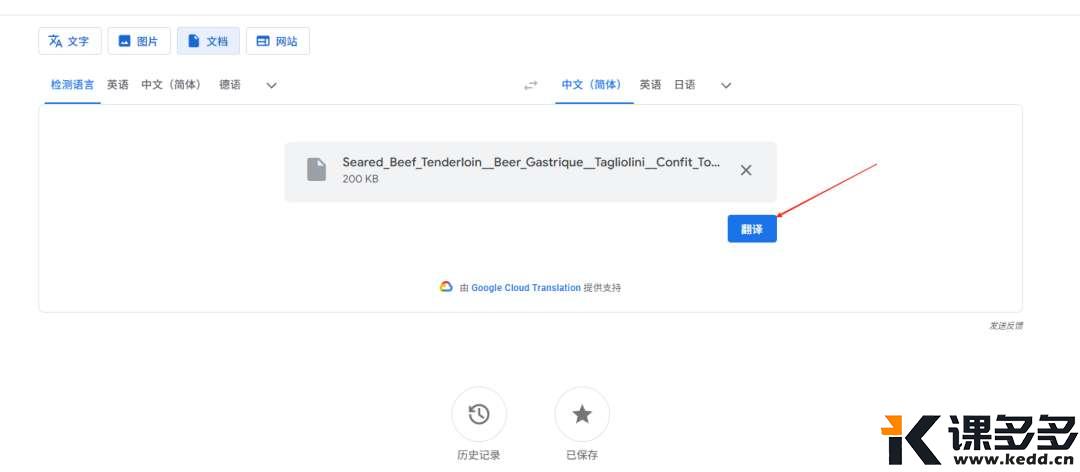Screen dimensions: 1080x472
Task: Set target language to 日语
Action: [x=685, y=85]
